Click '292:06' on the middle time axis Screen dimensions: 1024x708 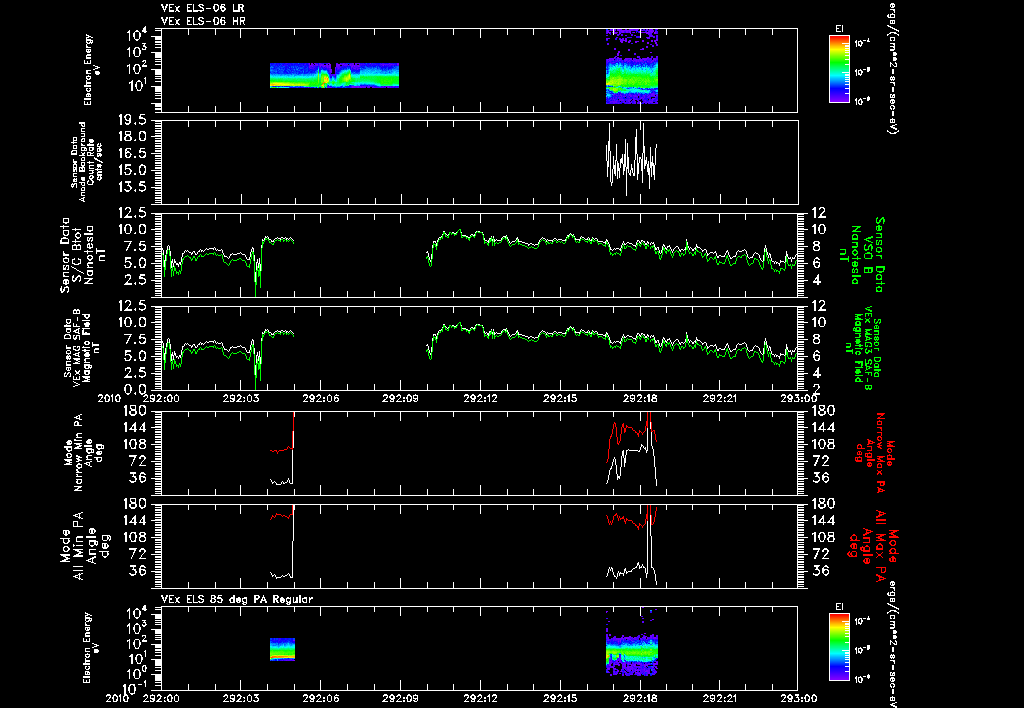tap(321, 398)
